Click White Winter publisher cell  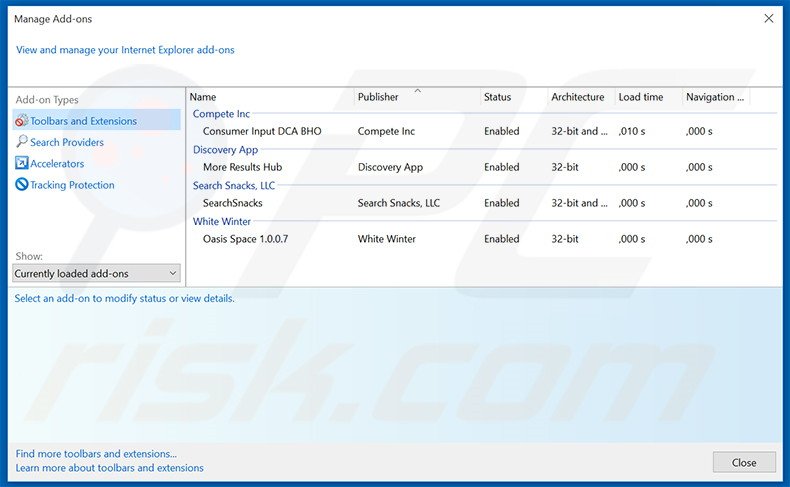point(386,239)
